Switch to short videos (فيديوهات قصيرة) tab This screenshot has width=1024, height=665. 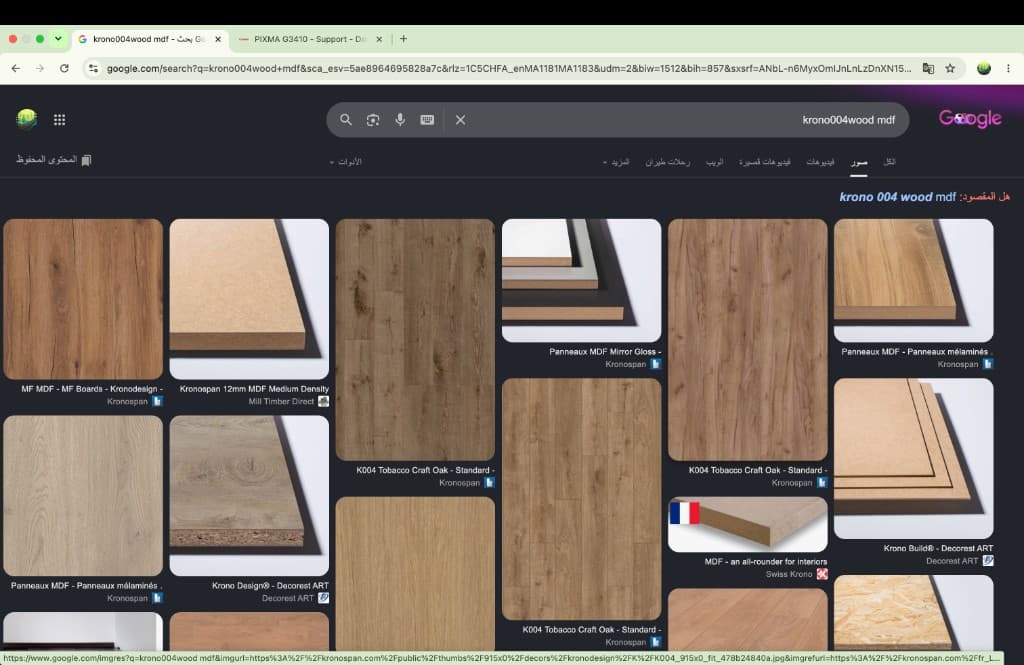tap(765, 161)
